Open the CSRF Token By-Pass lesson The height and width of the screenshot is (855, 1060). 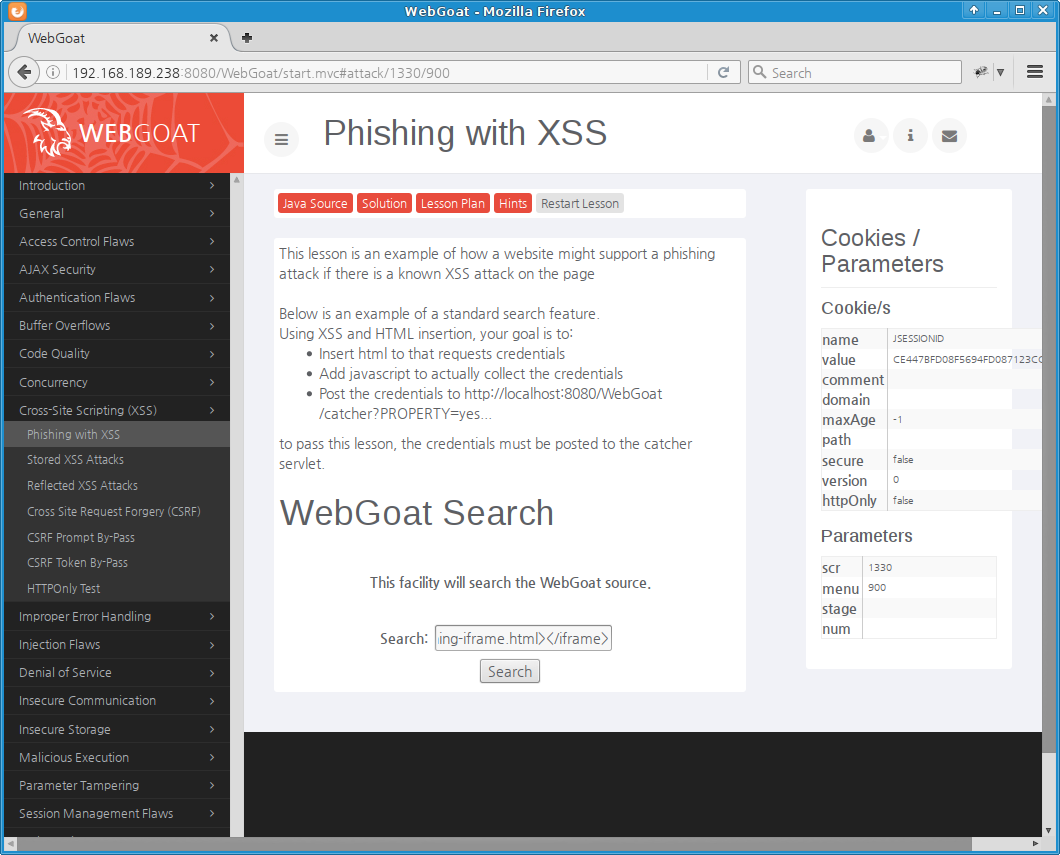(x=117, y=562)
